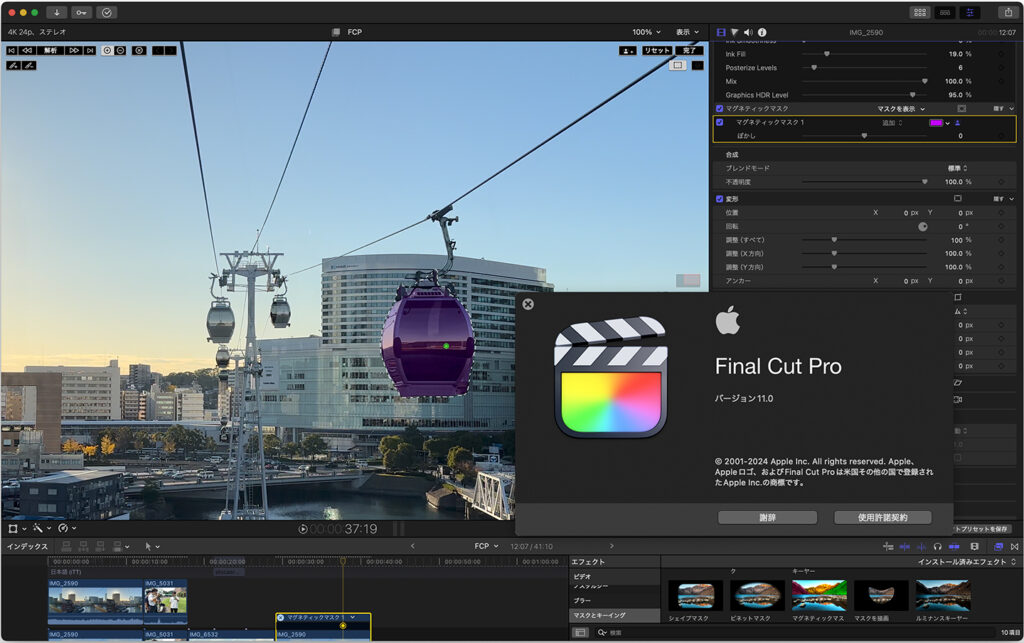The height and width of the screenshot is (643, 1024).
Task: Click the 謝辞 acknowledgements button
Action: pos(767,518)
